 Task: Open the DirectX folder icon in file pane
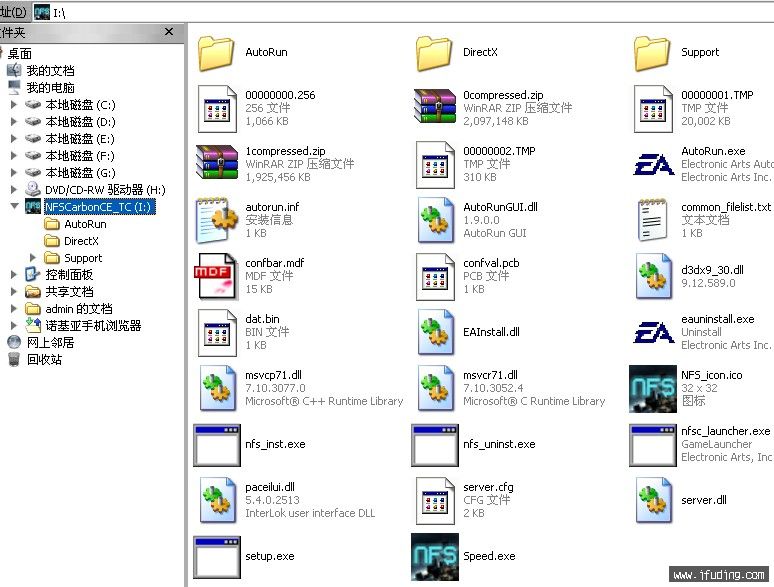tap(434, 53)
